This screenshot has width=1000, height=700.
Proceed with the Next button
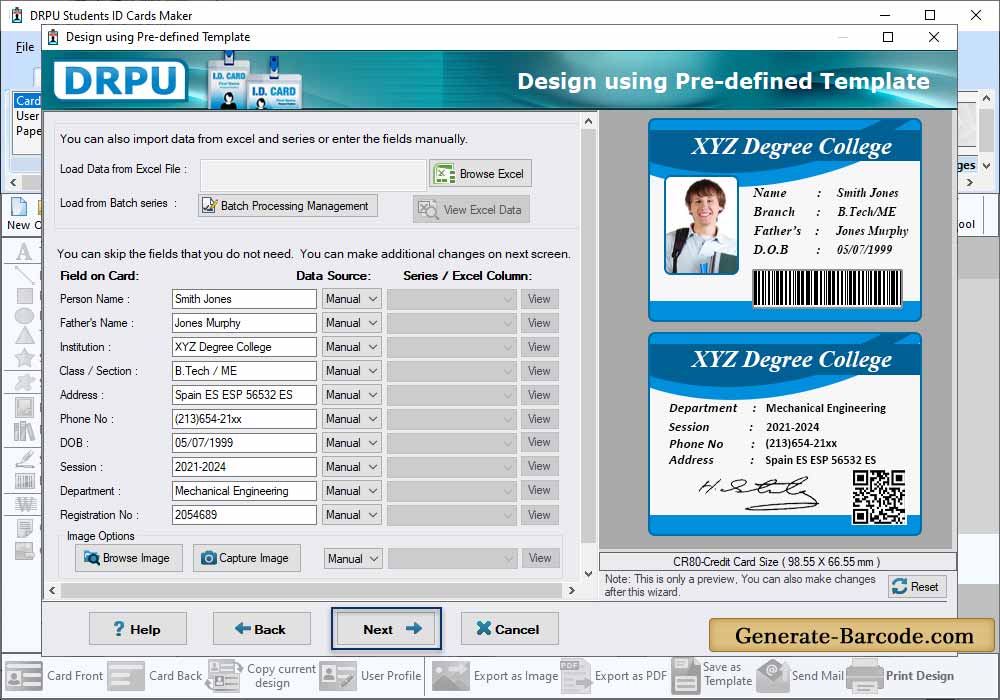click(386, 629)
